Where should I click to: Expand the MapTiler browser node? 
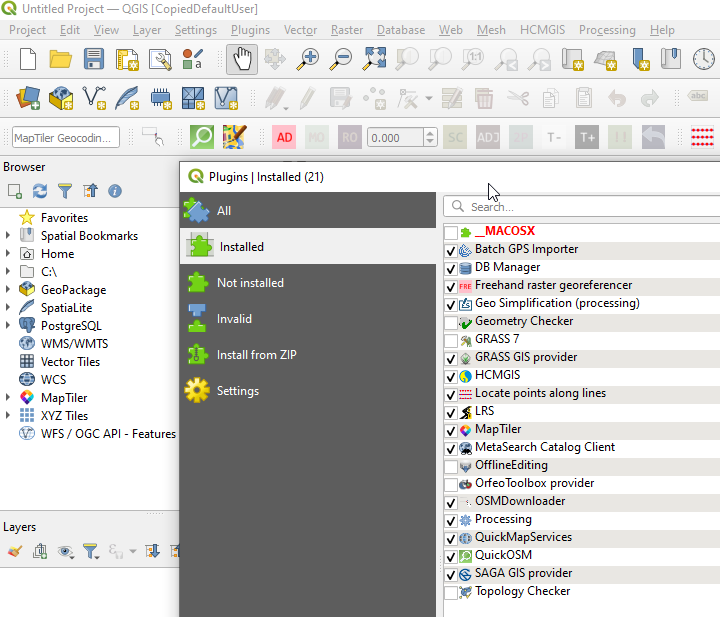tap(8, 397)
